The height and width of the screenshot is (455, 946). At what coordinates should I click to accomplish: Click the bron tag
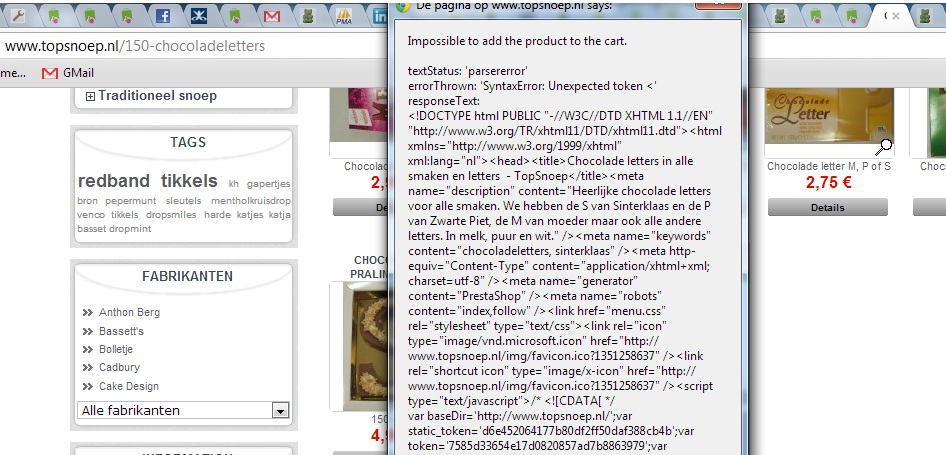point(87,200)
